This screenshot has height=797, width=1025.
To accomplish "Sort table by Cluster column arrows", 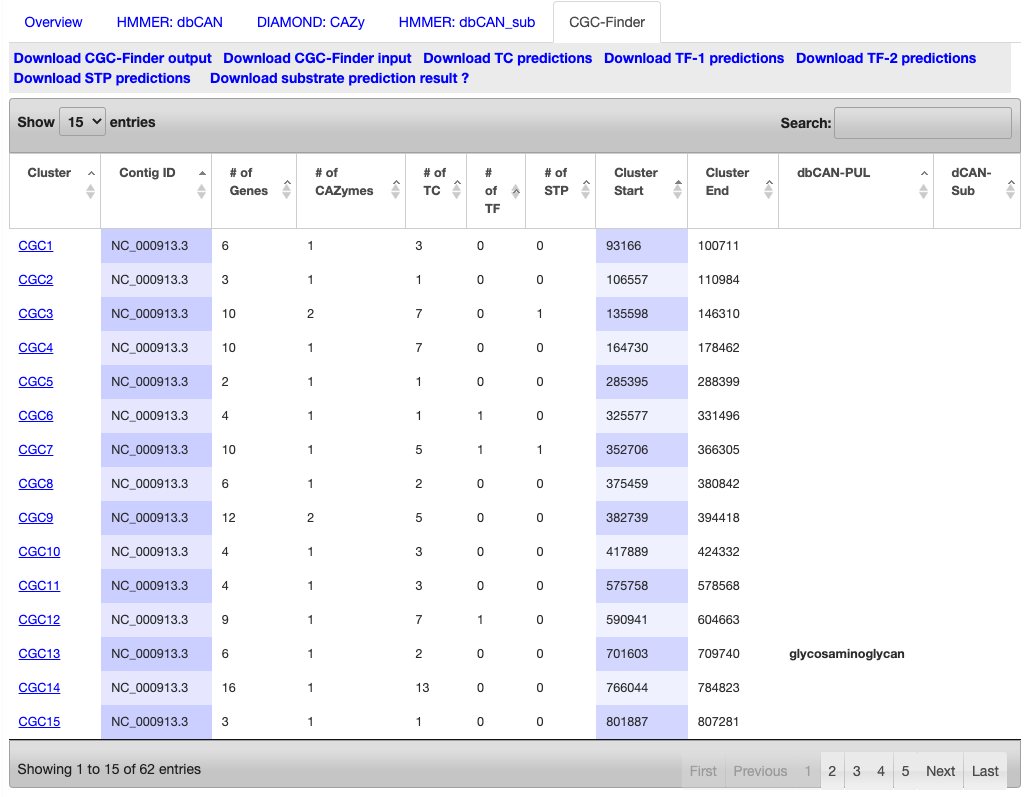I will pos(91,183).
